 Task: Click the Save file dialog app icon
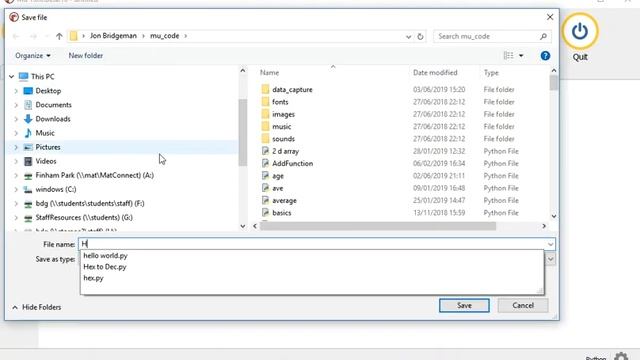14,17
